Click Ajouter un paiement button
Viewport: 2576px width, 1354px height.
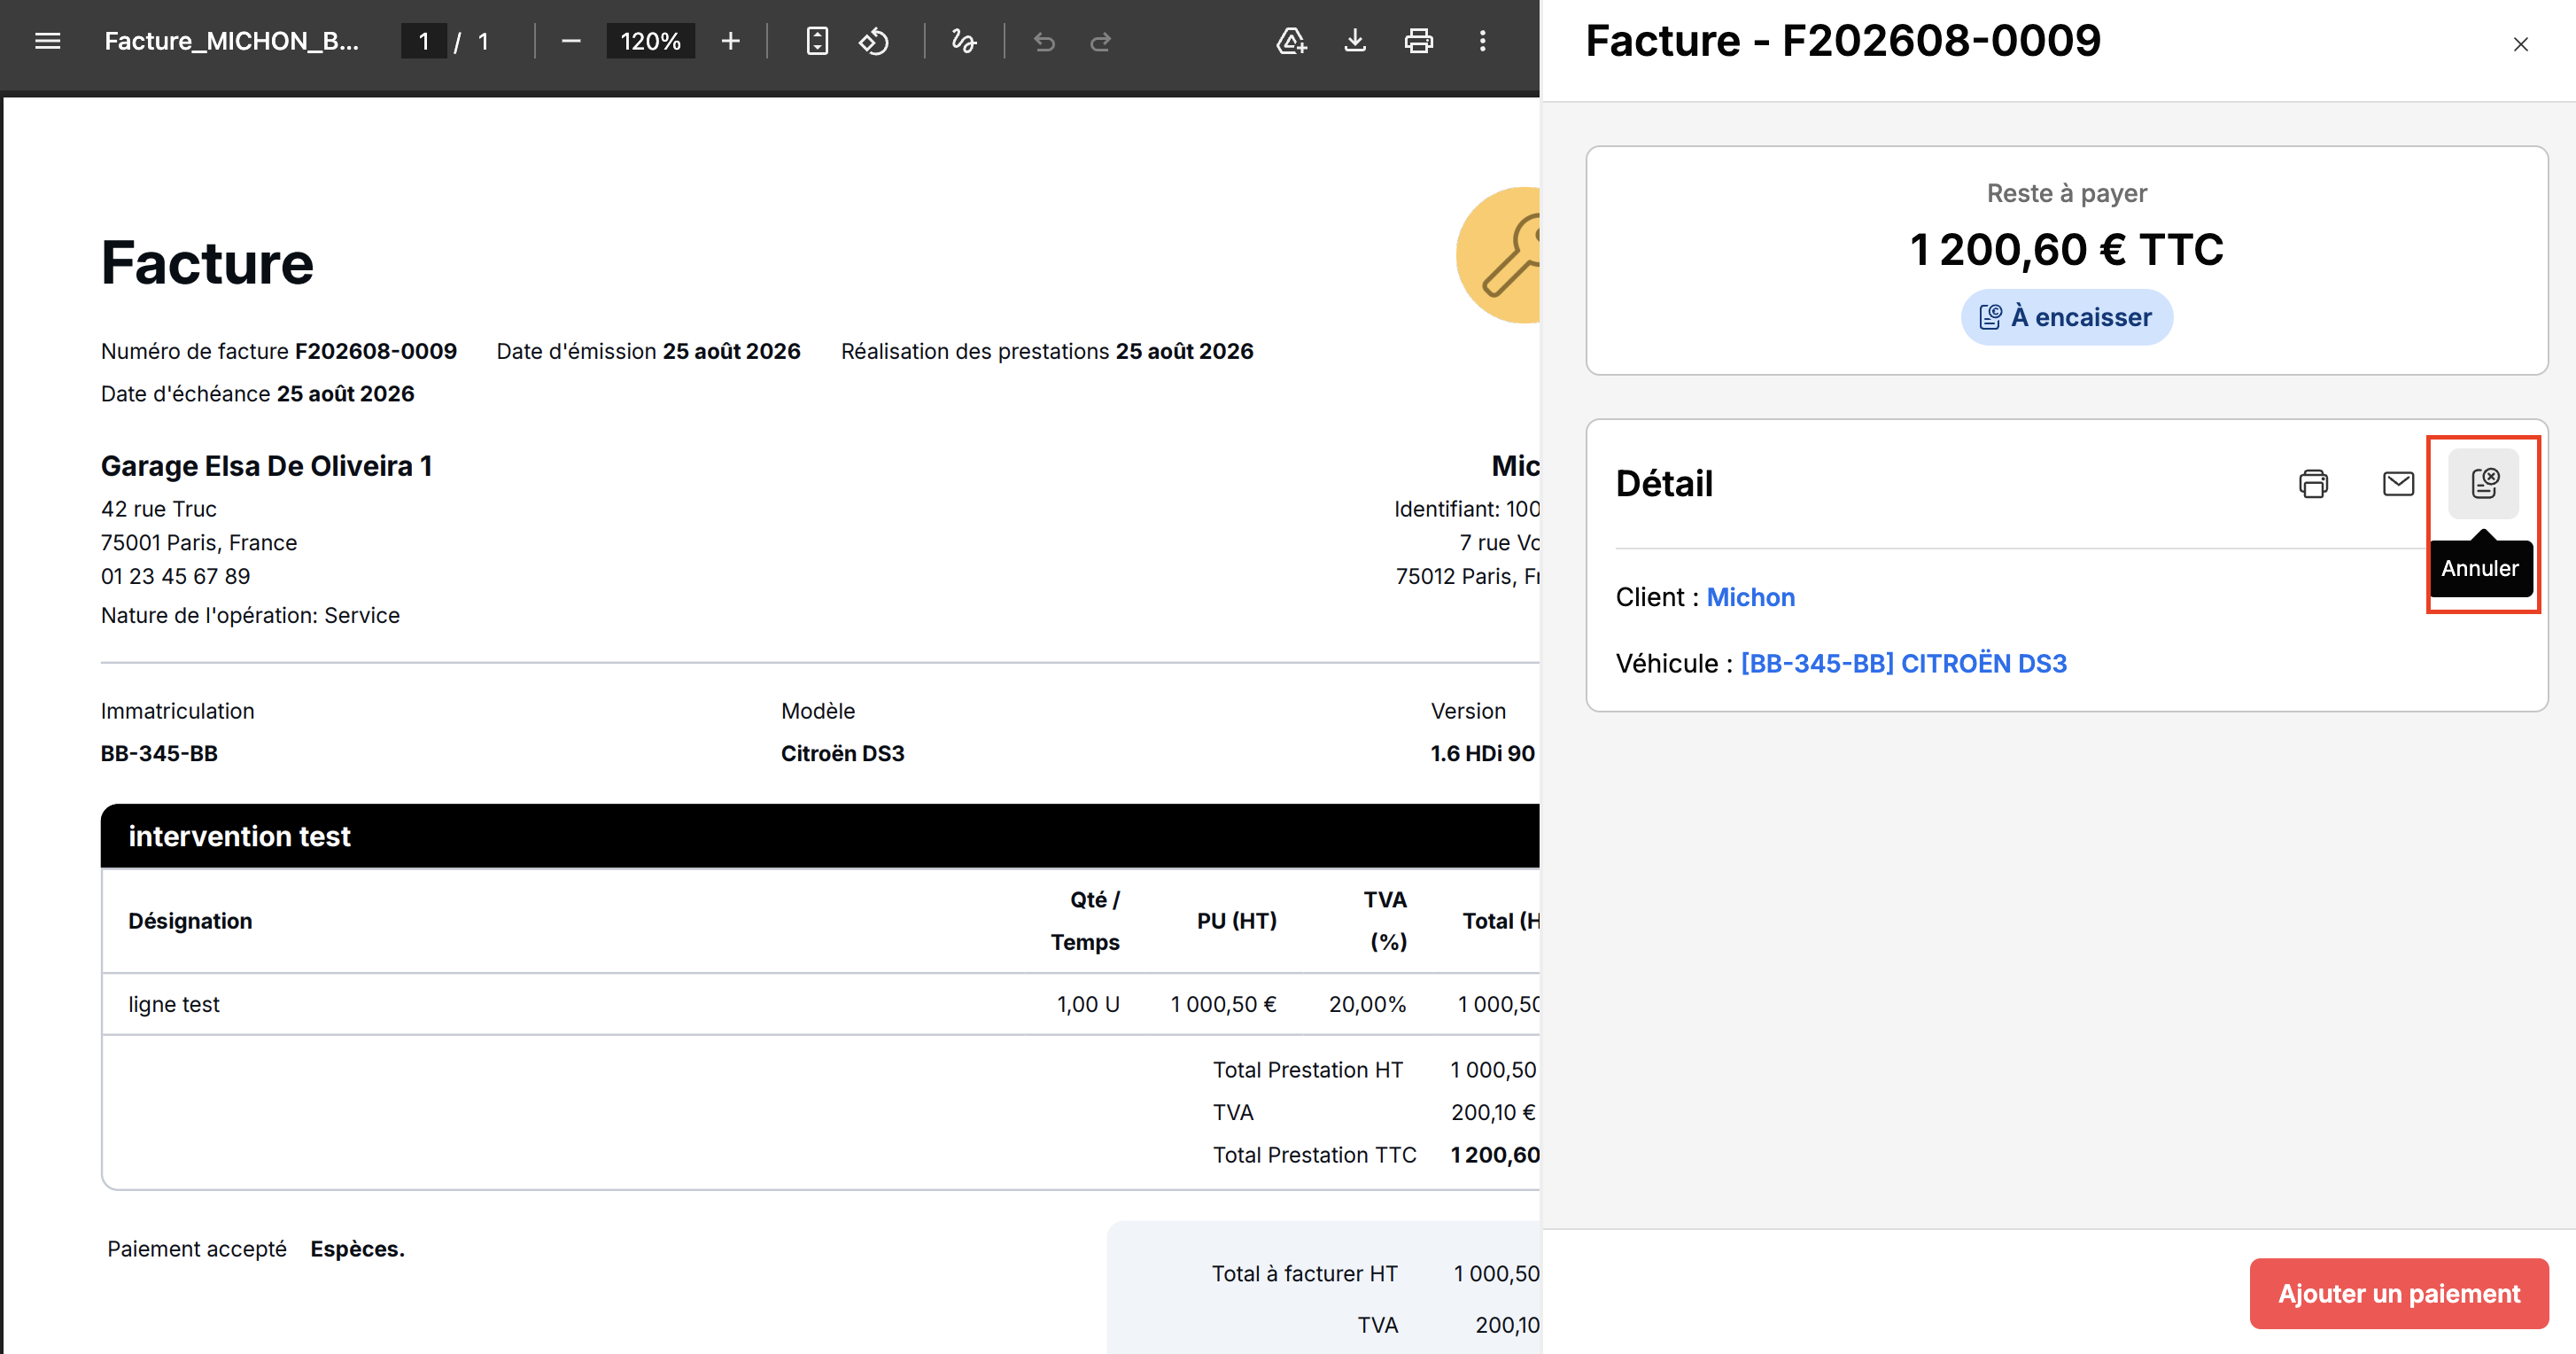pyautogui.click(x=2399, y=1294)
